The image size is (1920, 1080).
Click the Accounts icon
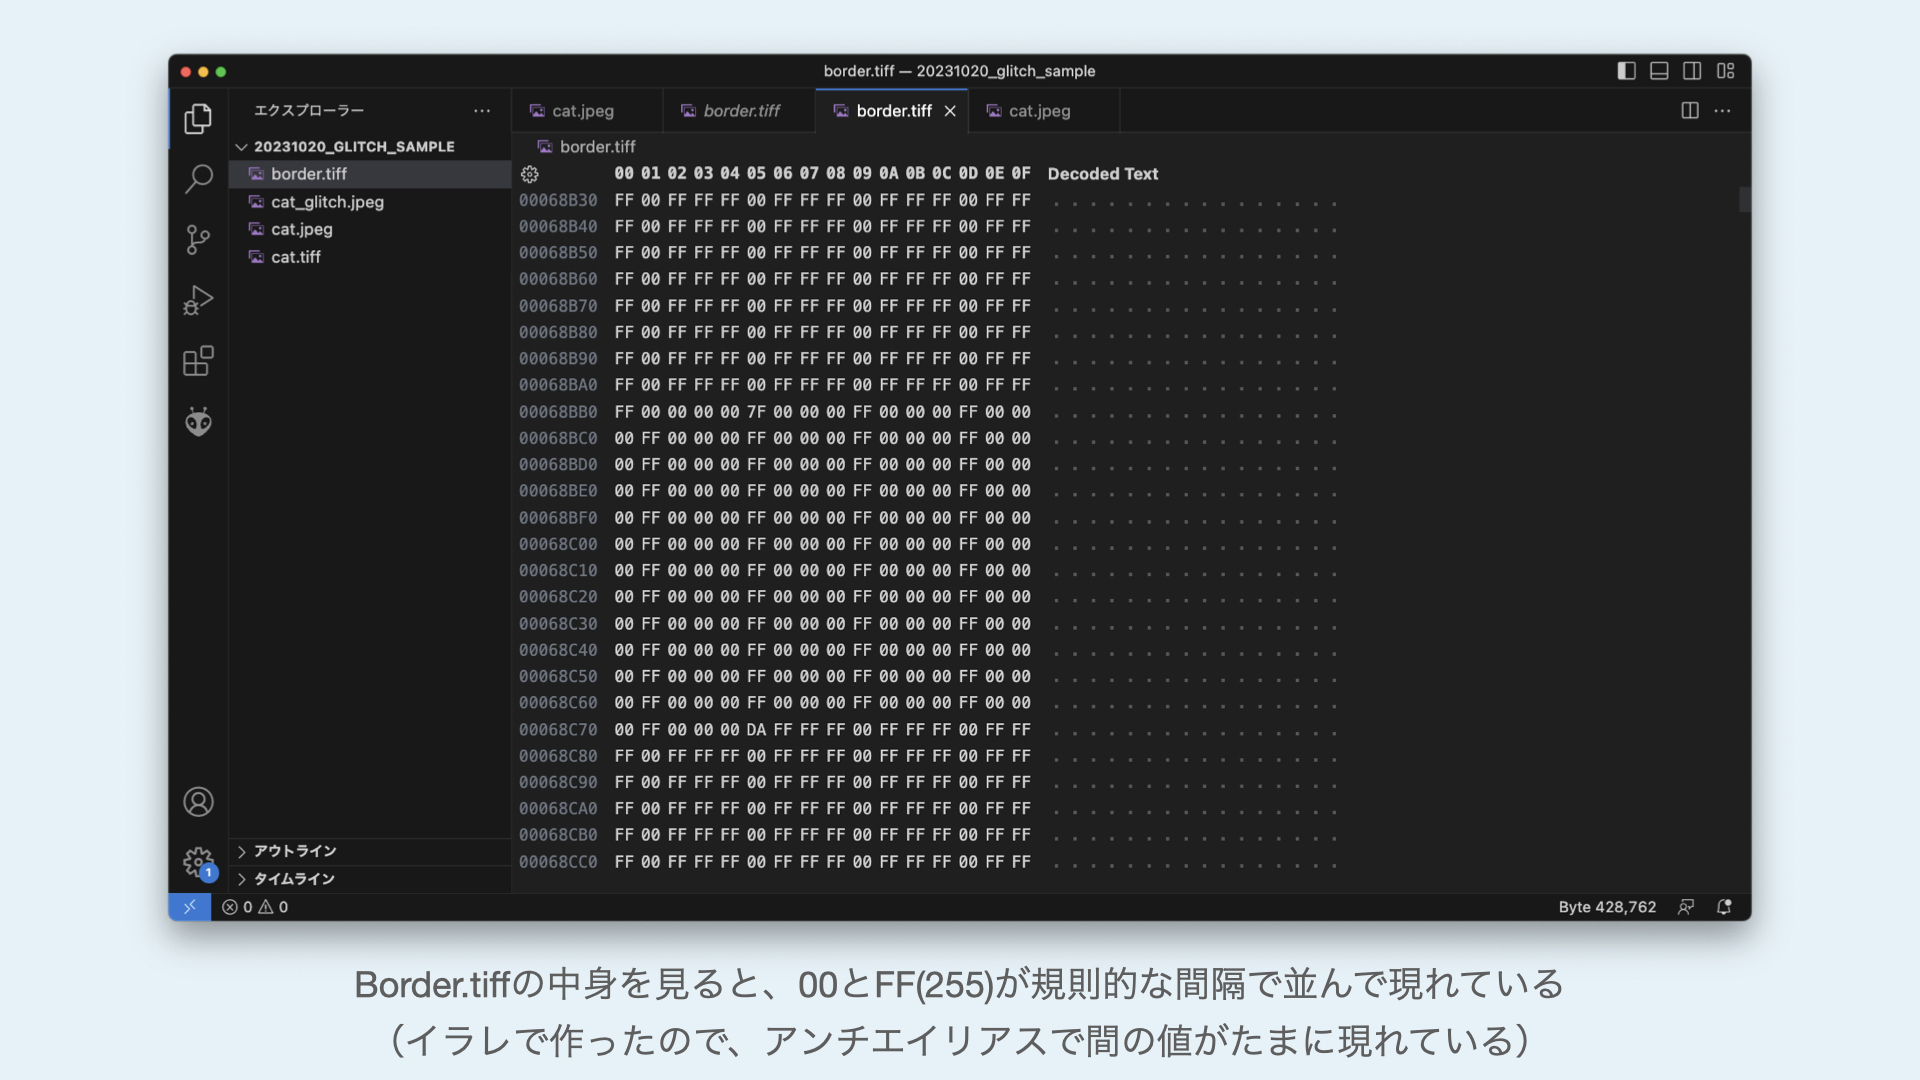click(x=198, y=802)
